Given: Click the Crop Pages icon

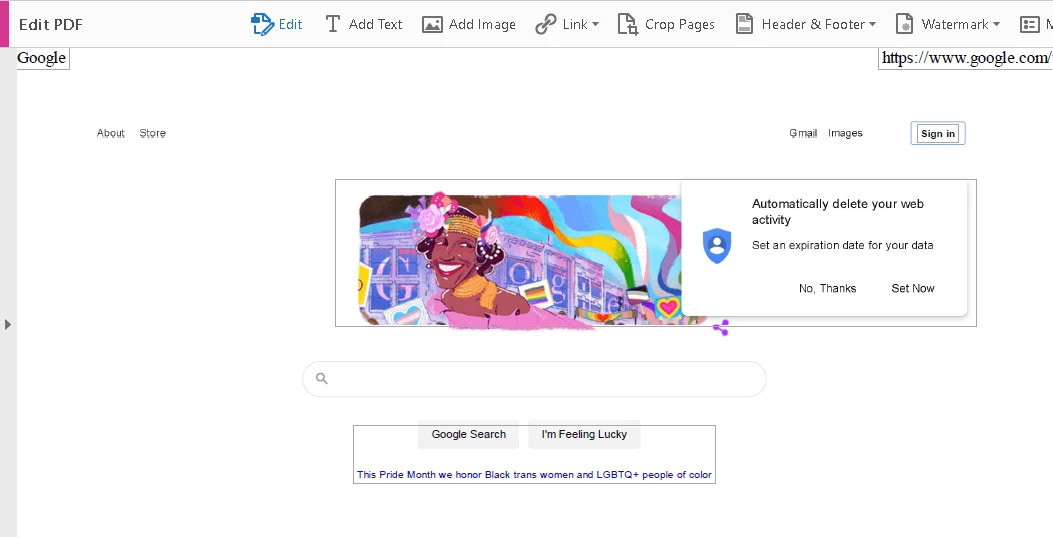Looking at the screenshot, I should click(627, 24).
